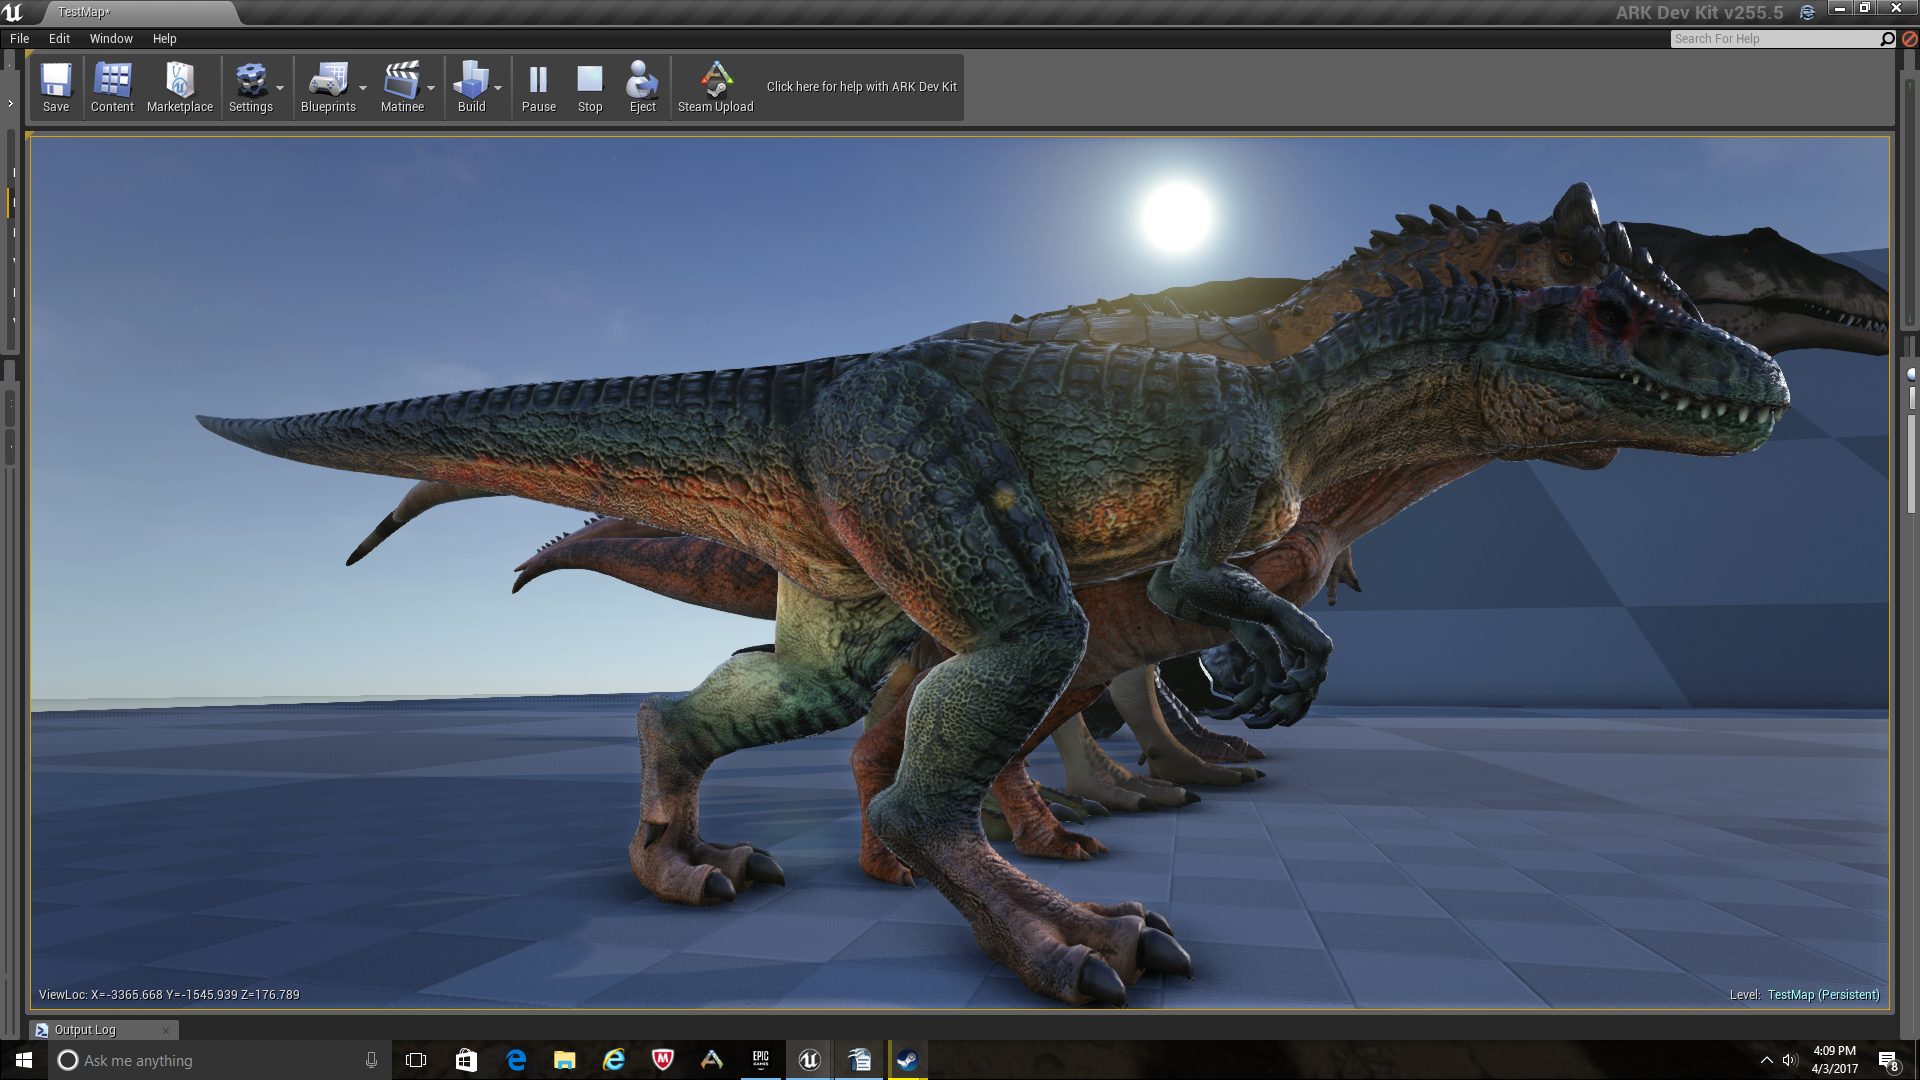Image resolution: width=1920 pixels, height=1080 pixels.
Task: Open Steam from the taskbar
Action: pyautogui.click(x=908, y=1060)
